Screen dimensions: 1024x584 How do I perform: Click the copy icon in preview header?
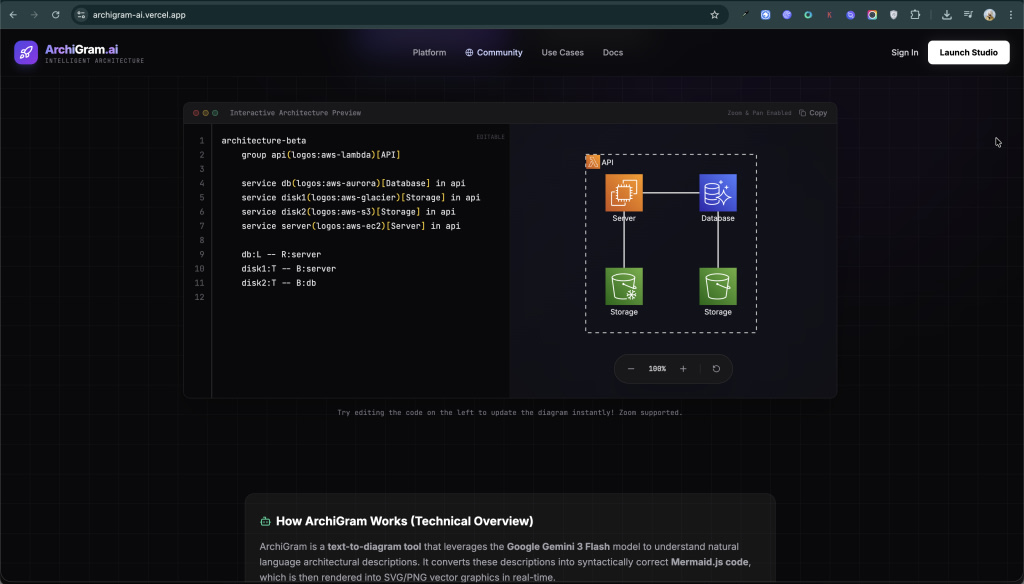pos(803,113)
